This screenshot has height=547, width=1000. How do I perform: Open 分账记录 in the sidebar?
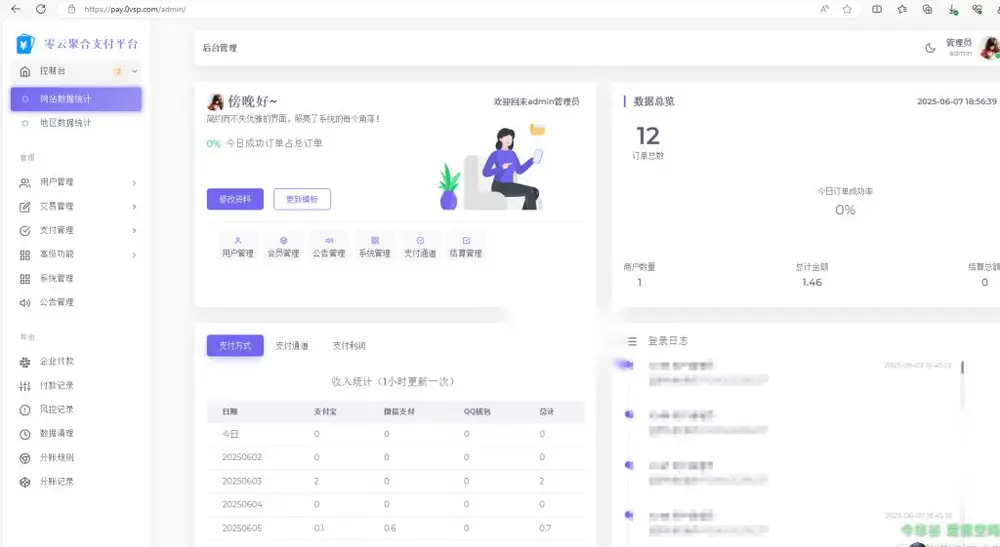pos(56,482)
